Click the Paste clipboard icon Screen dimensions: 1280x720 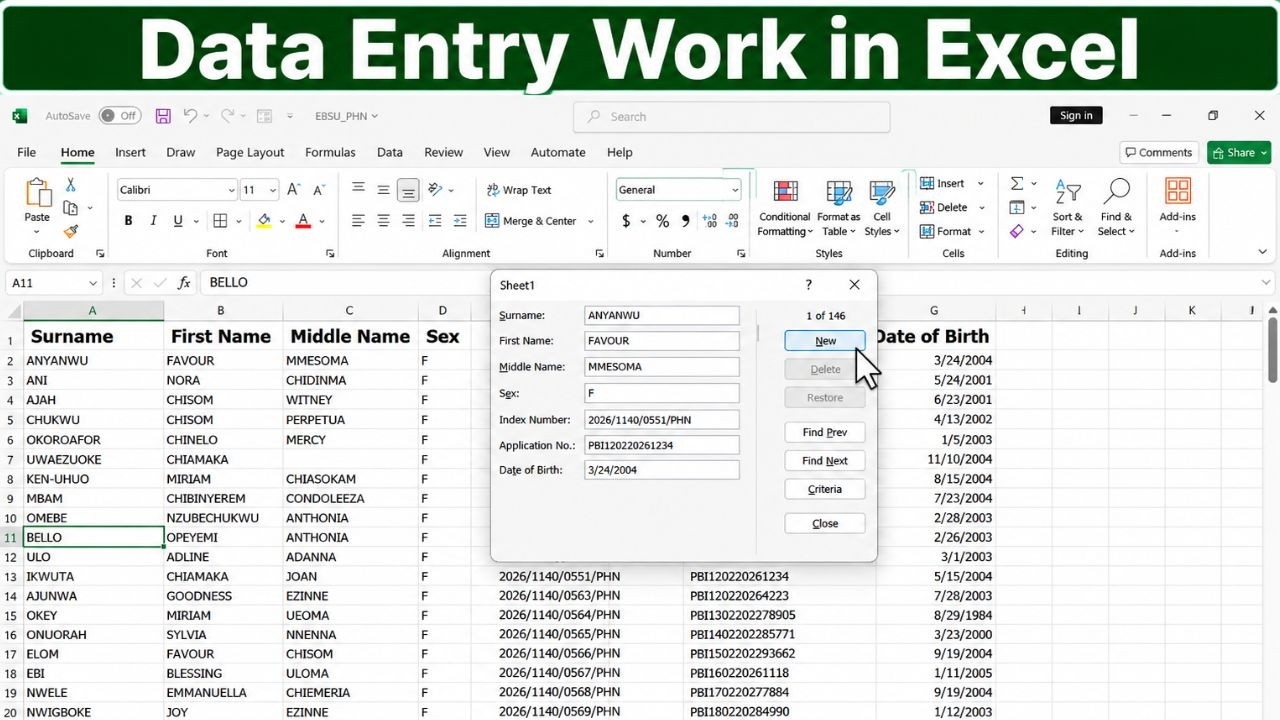coord(38,194)
